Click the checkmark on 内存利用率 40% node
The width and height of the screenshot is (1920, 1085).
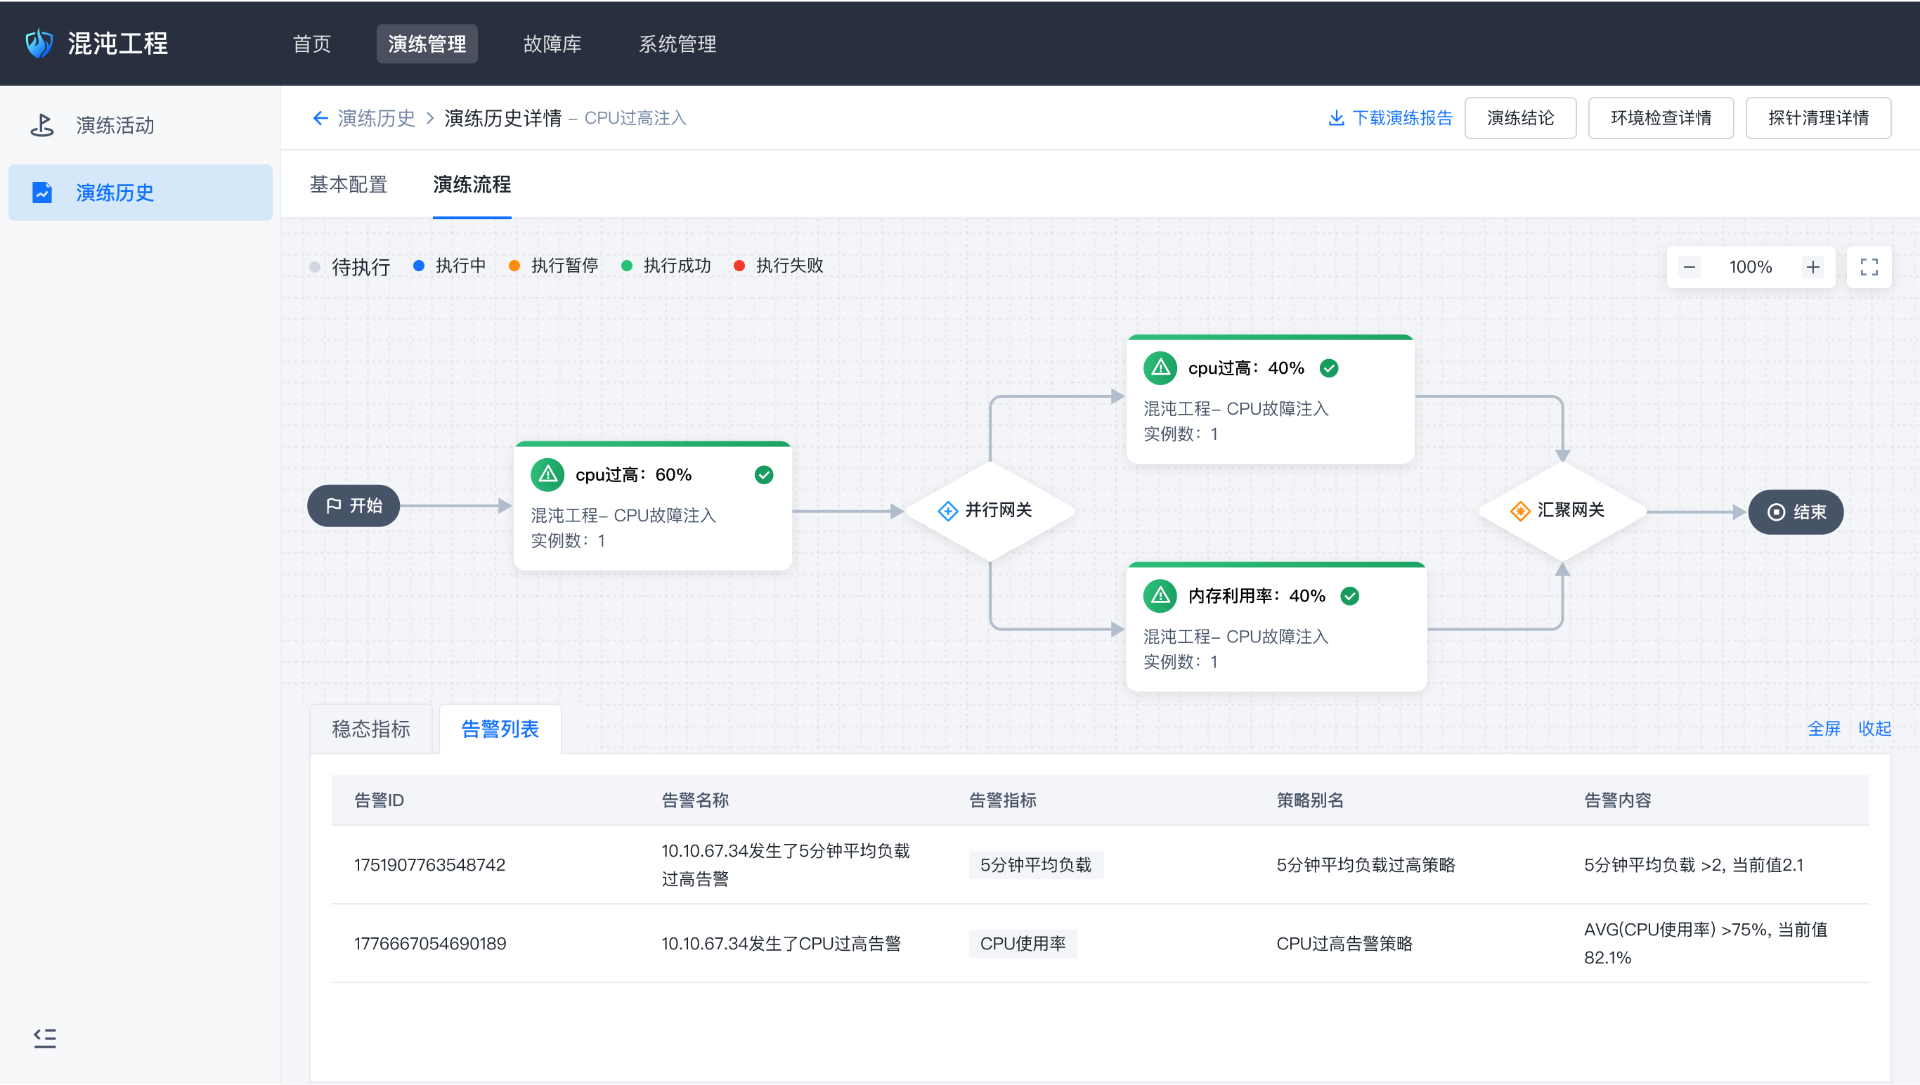[x=1349, y=595]
